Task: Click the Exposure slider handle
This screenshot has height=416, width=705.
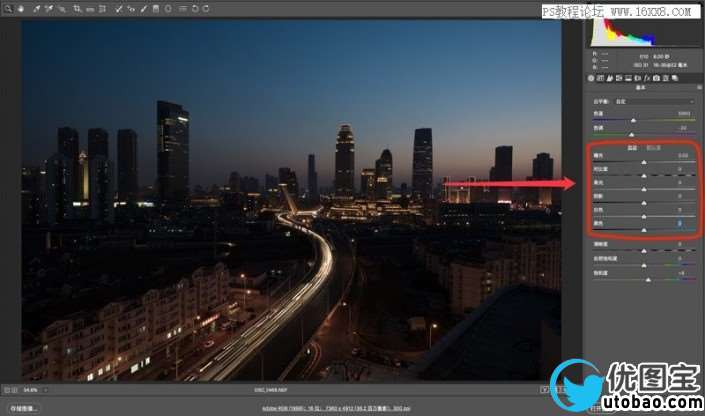Action: click(643, 162)
